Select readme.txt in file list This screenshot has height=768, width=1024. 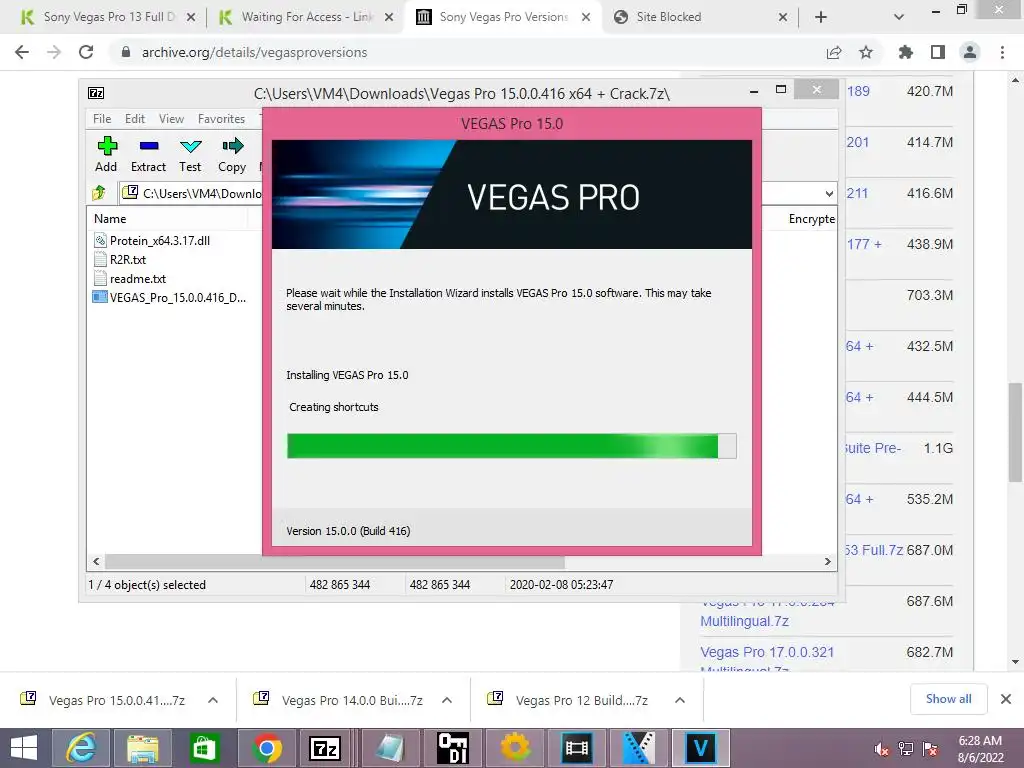[130, 278]
